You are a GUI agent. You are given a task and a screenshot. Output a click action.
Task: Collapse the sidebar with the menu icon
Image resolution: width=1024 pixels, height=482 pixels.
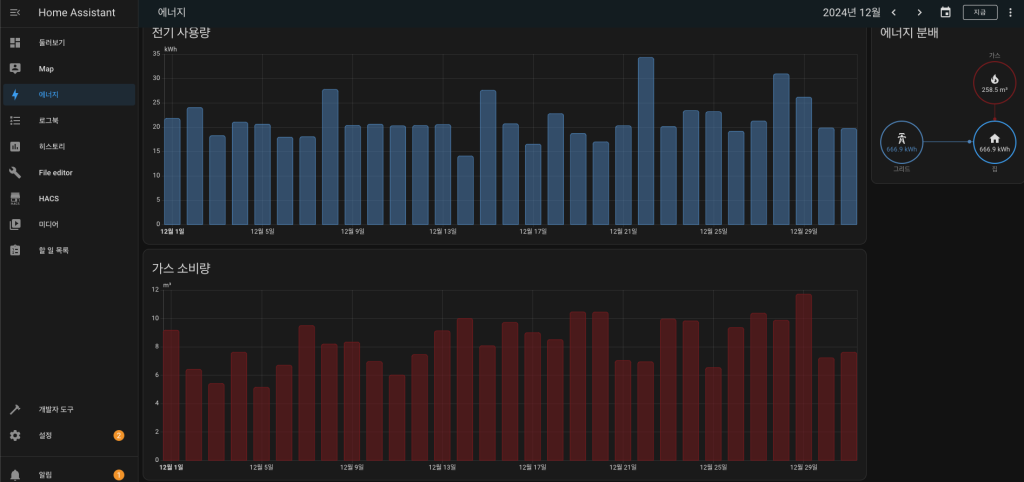click(15, 12)
